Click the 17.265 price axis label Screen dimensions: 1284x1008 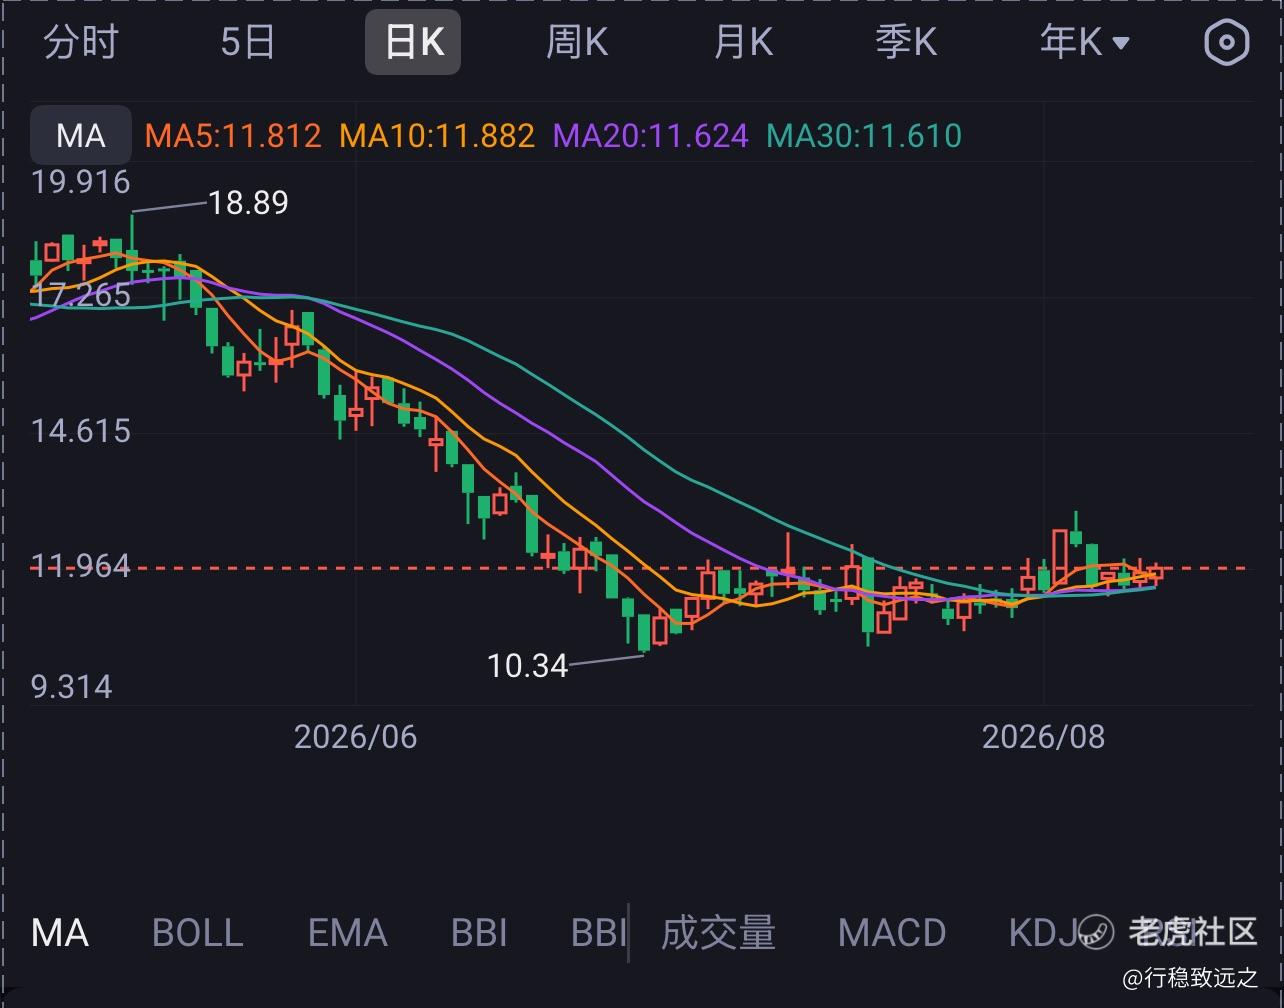pos(80,295)
